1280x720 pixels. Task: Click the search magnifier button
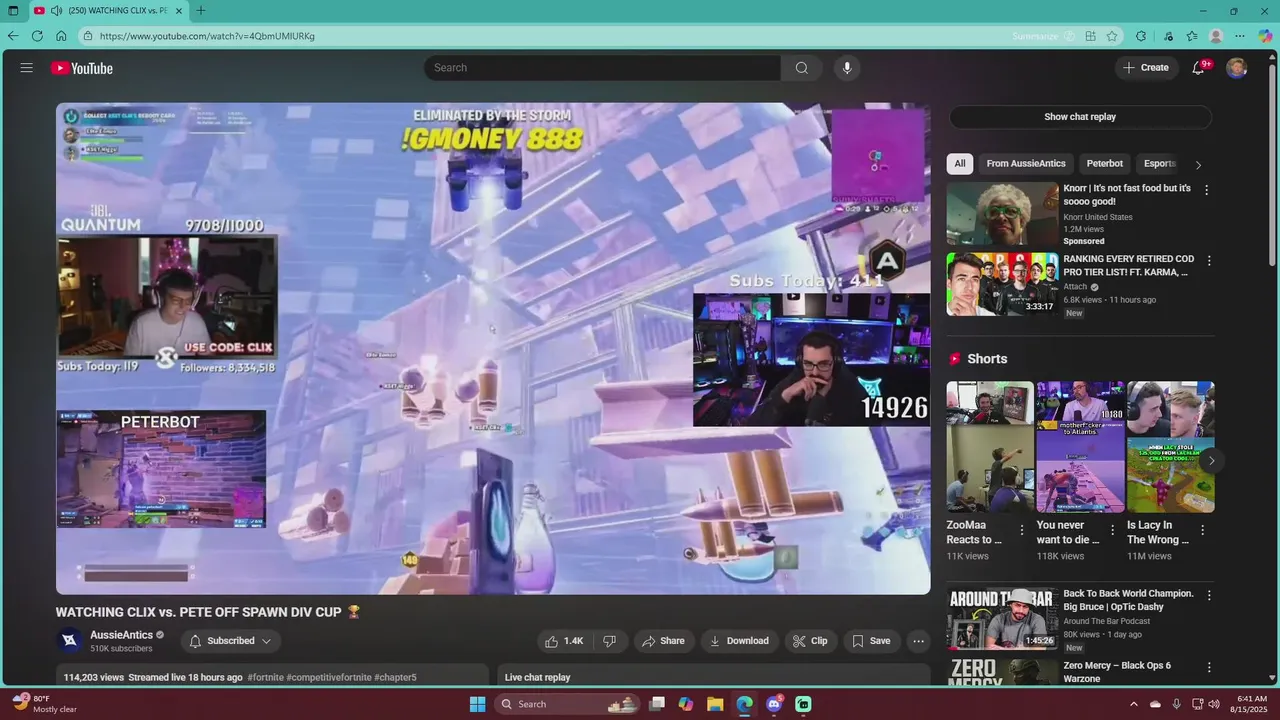[x=801, y=68]
